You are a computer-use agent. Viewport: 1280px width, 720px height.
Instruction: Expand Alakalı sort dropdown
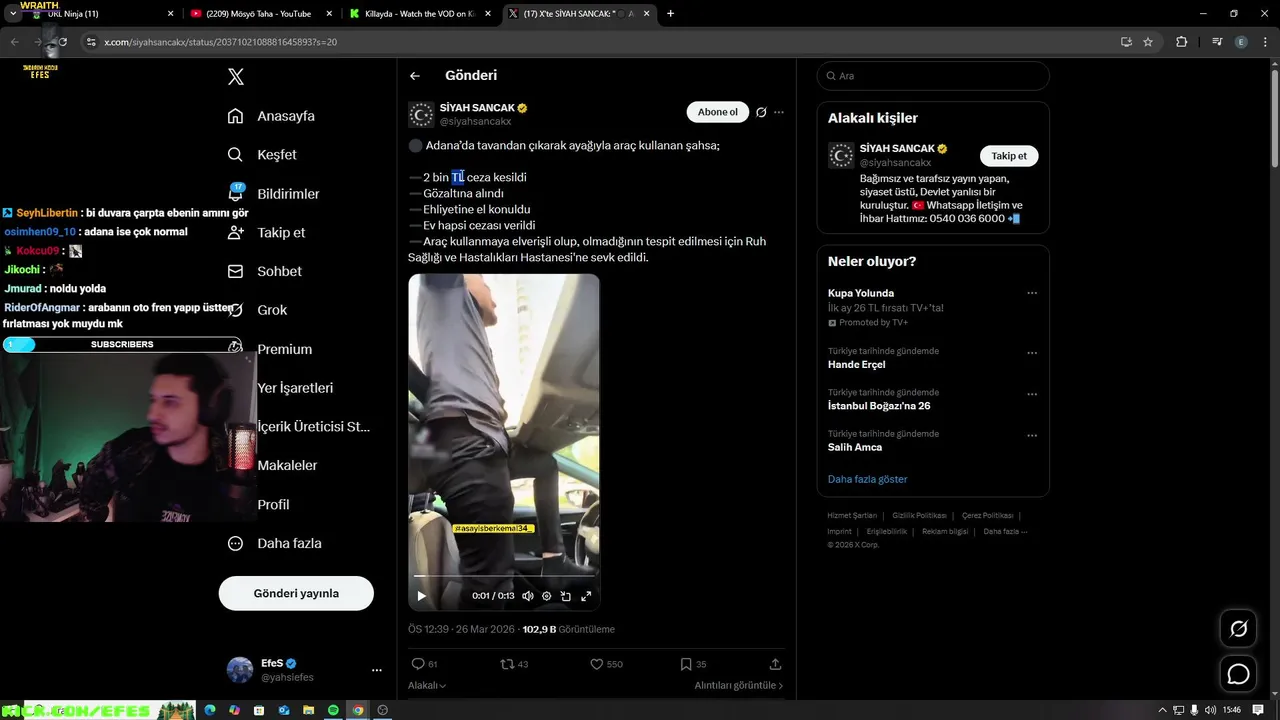click(427, 686)
